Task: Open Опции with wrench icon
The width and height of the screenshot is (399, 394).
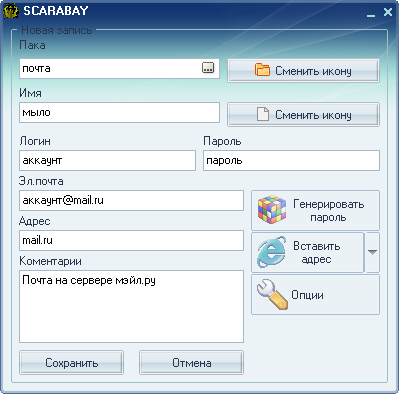Action: [x=315, y=295]
